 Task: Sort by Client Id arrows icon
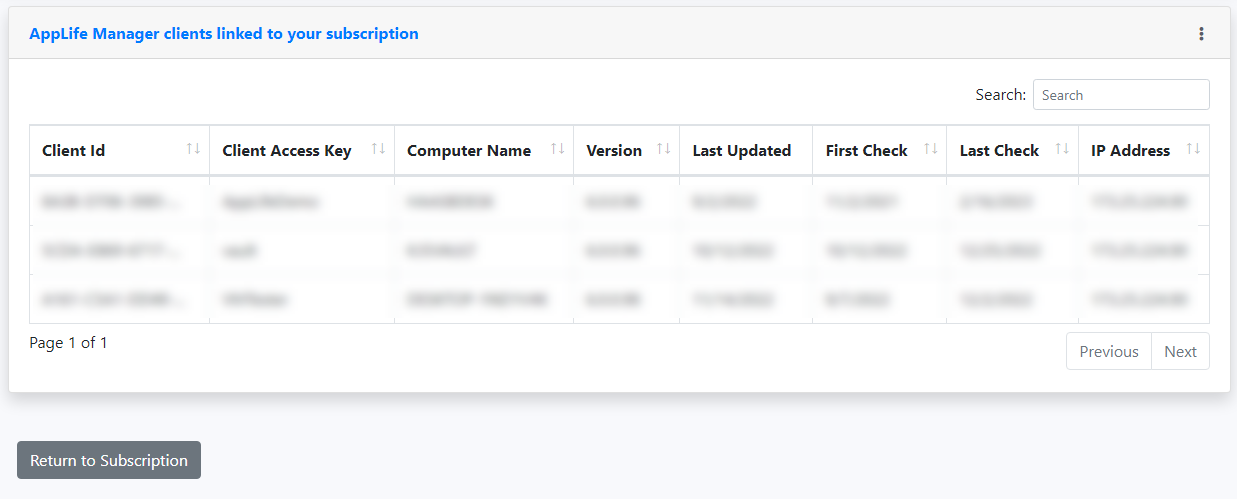pos(193,149)
